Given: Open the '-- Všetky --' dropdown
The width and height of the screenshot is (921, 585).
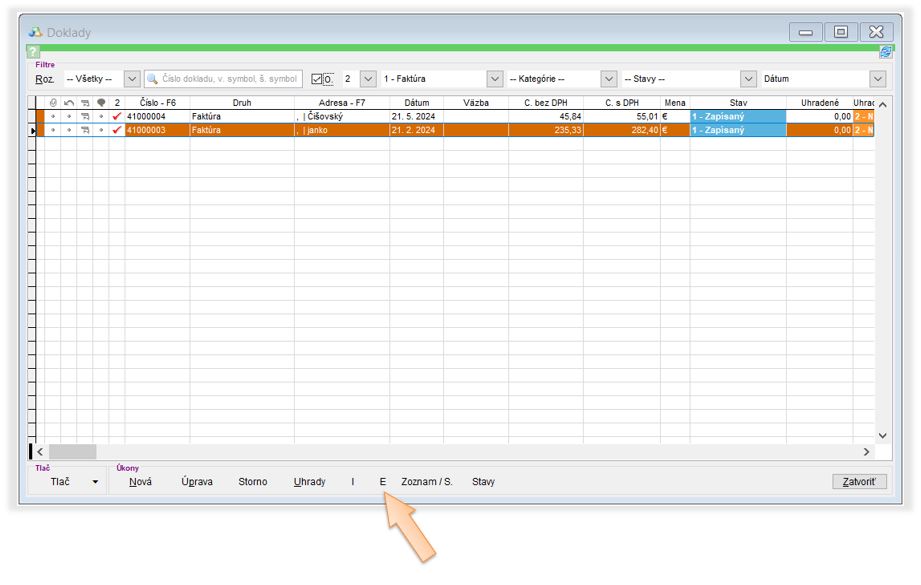Looking at the screenshot, I should [x=131, y=79].
